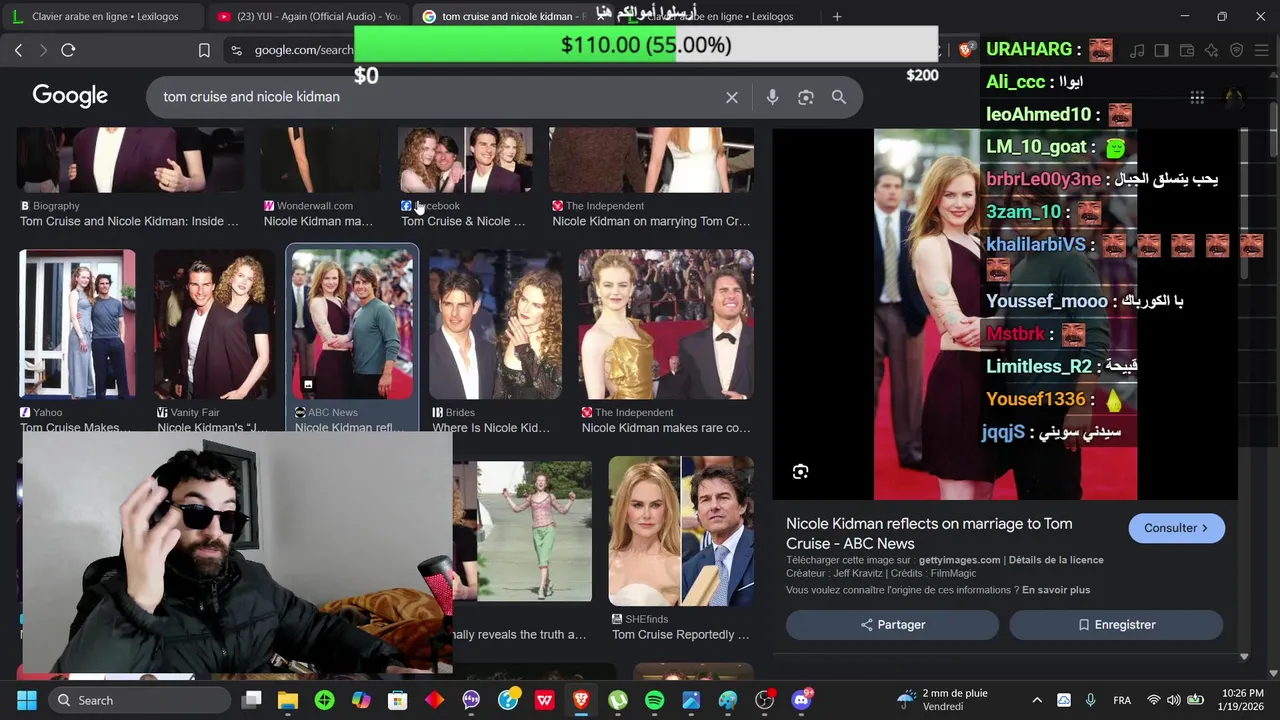Screen dimensions: 1280x720
Task: Go to Google logo homepage
Action: coord(70,96)
